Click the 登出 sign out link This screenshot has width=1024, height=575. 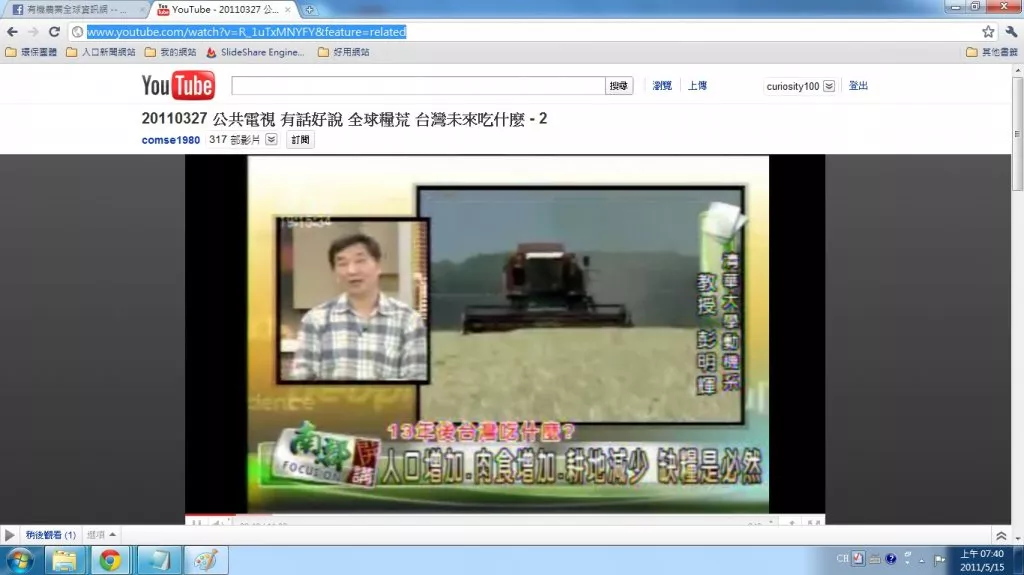(858, 86)
